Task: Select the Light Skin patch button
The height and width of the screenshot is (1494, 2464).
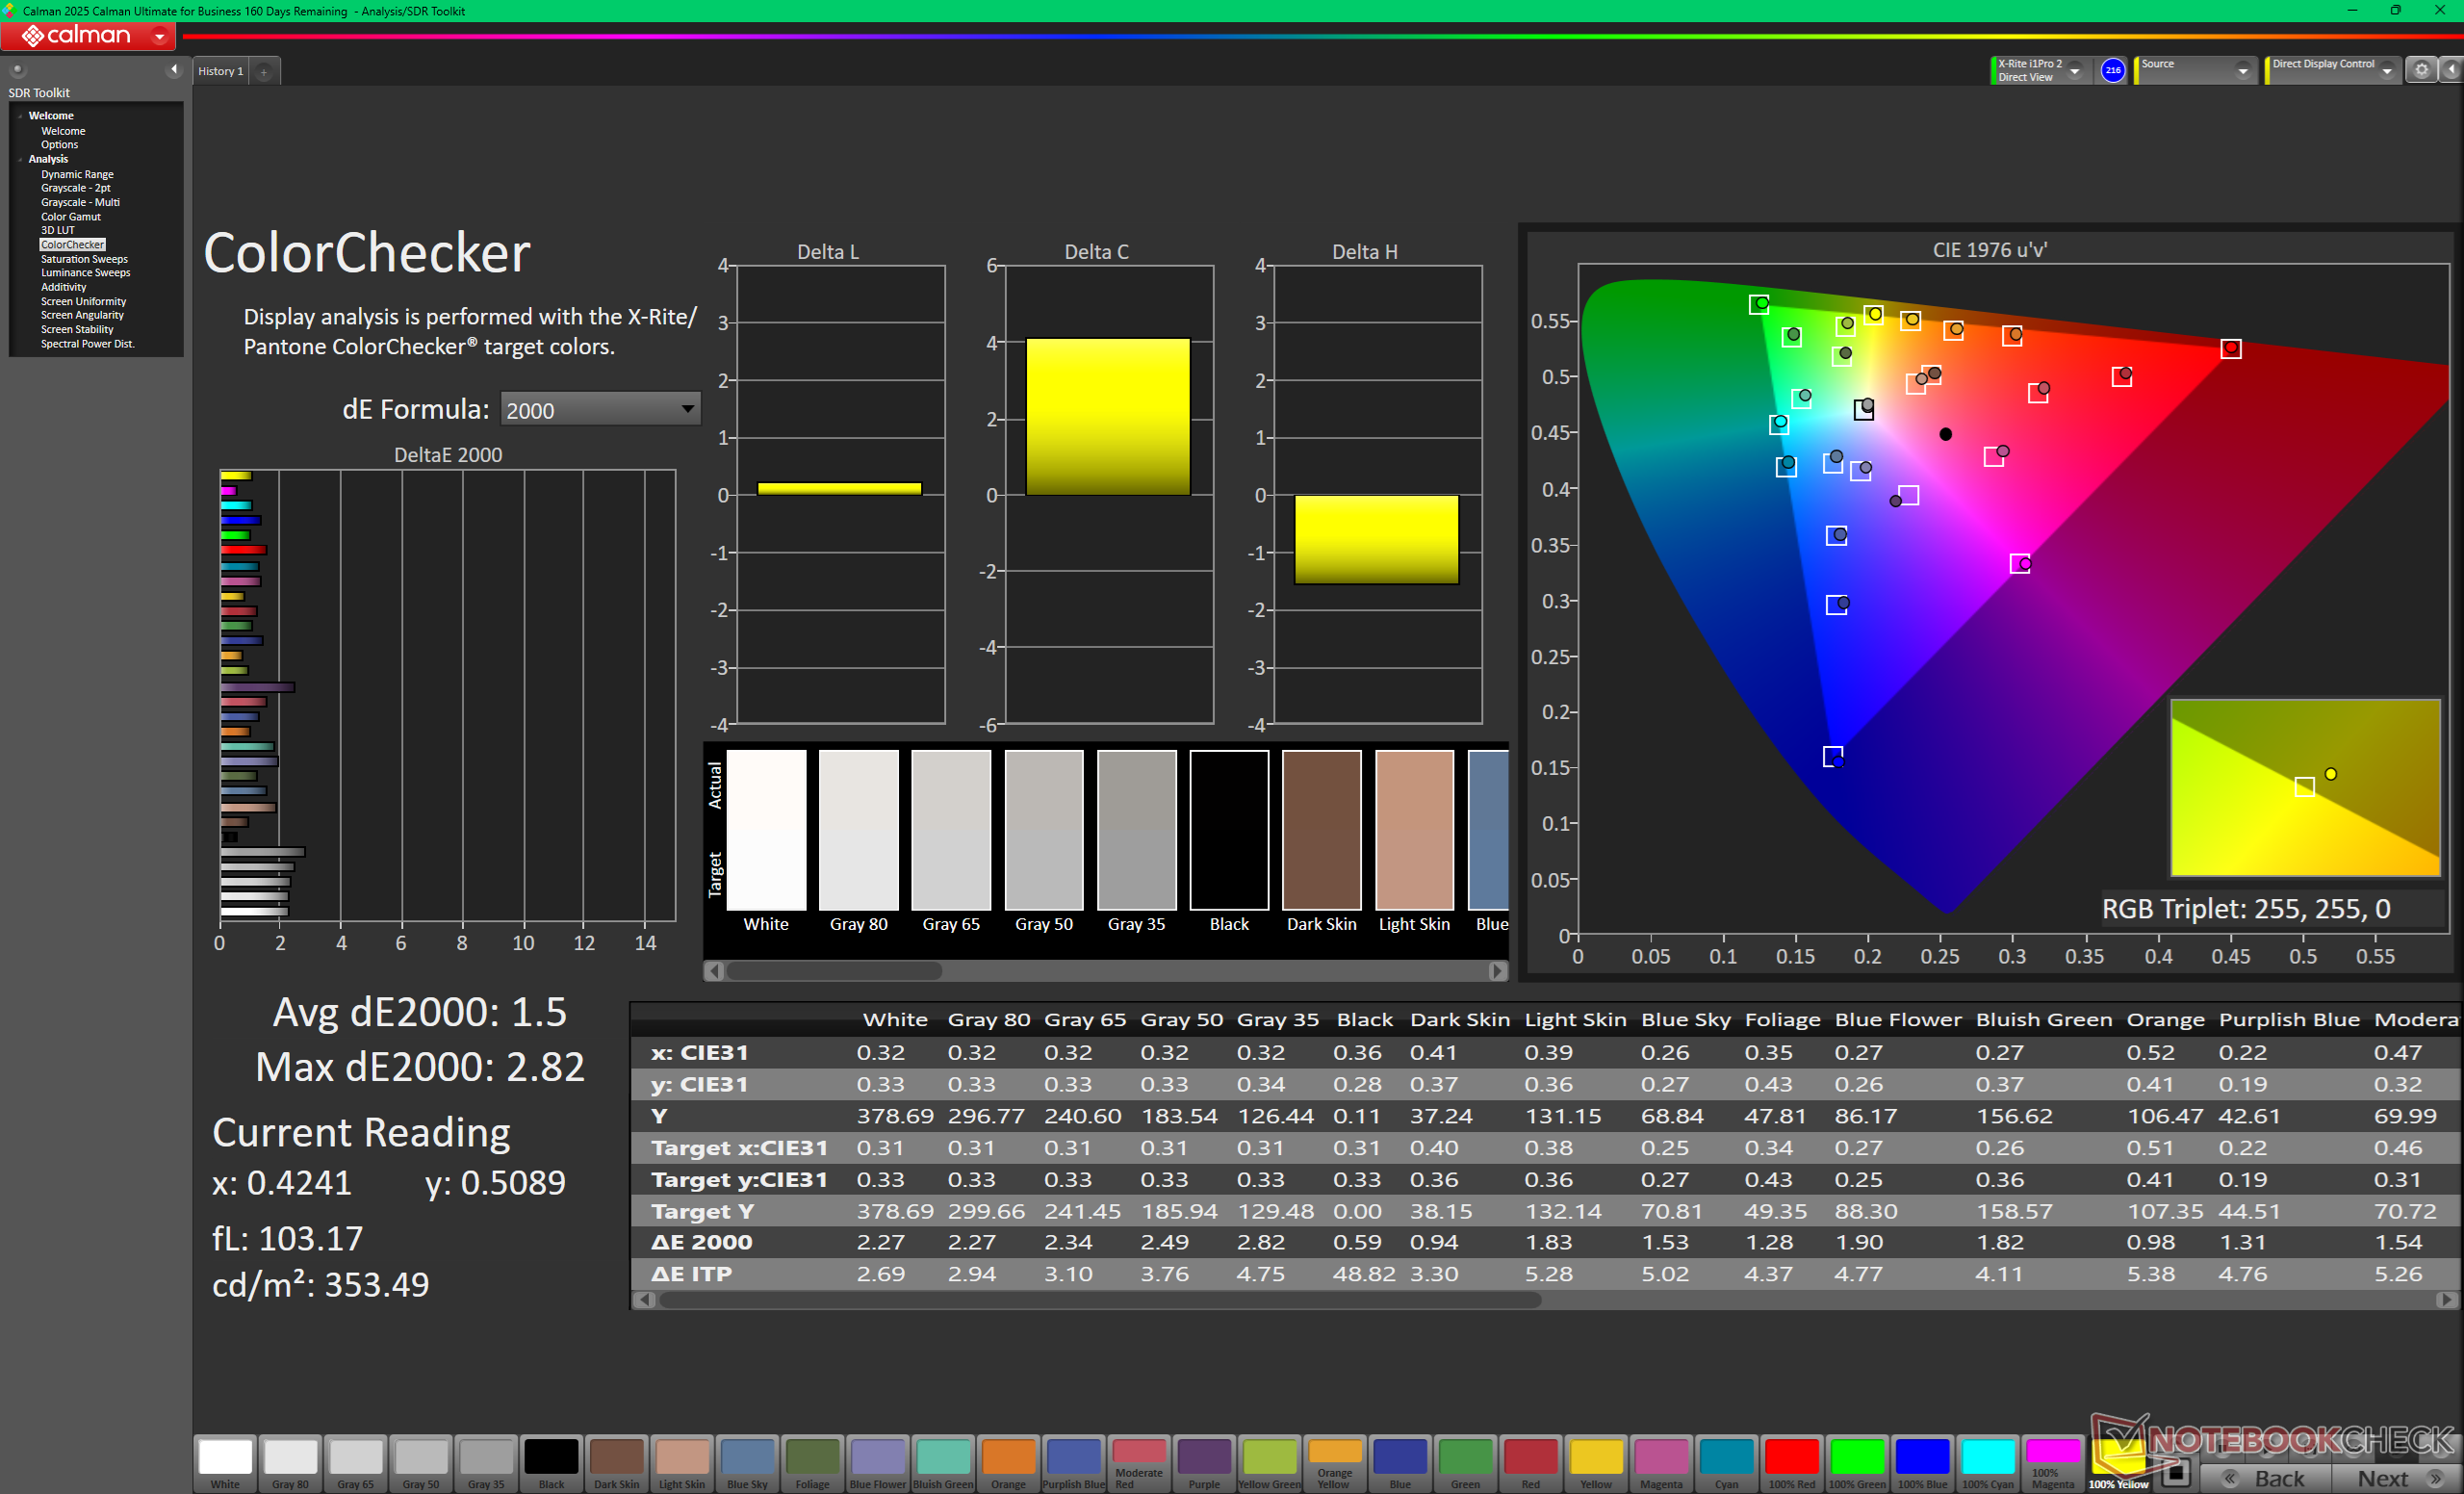Action: click(682, 1463)
